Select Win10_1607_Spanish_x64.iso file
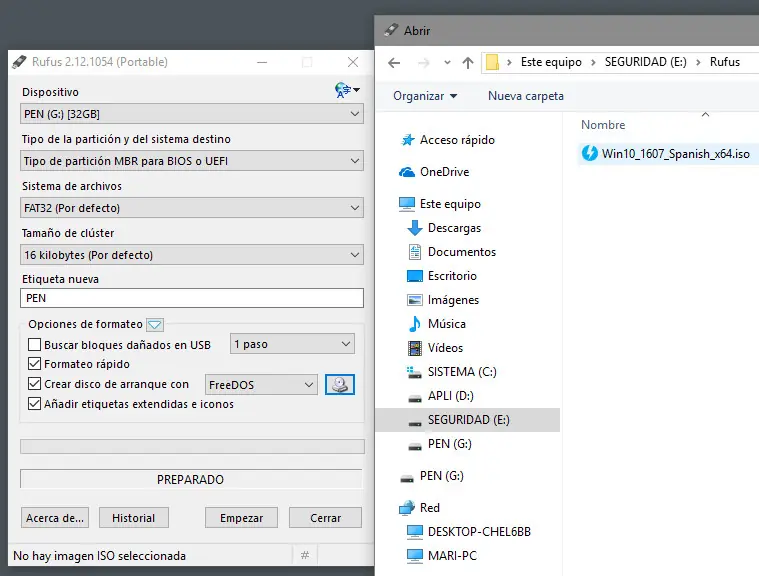759x576 pixels. 668,153
